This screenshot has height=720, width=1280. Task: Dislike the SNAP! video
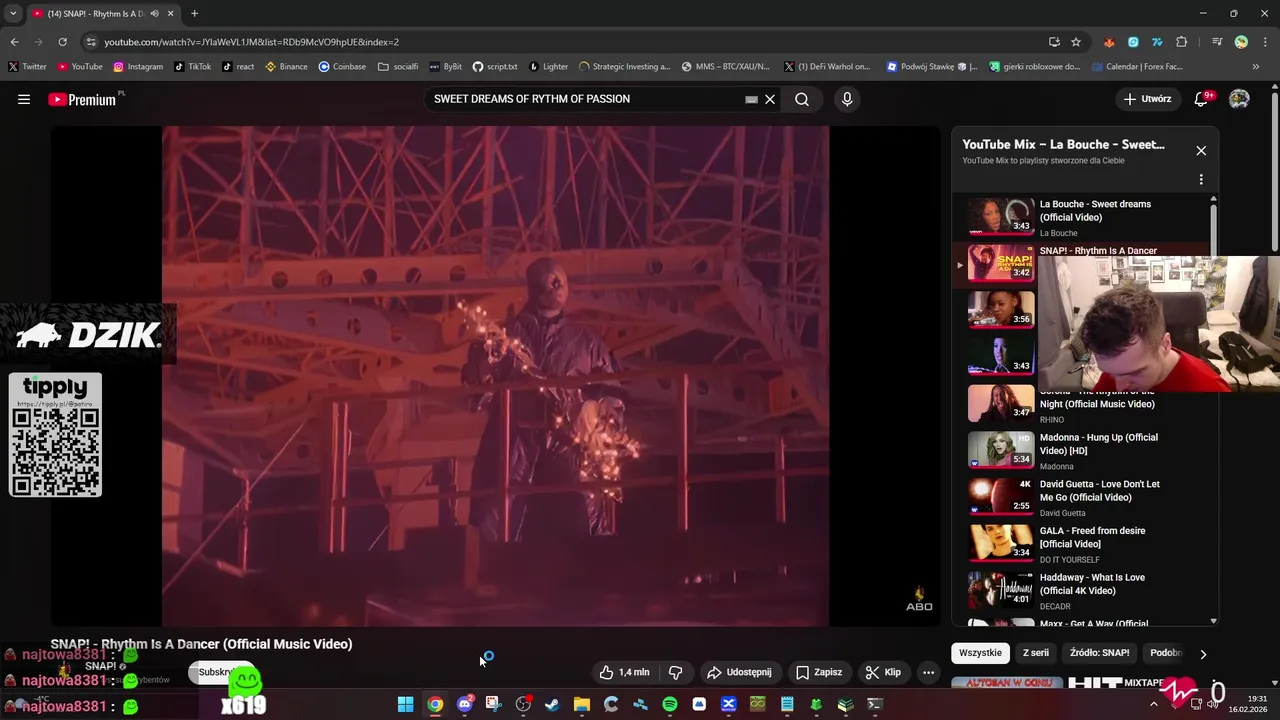pos(675,672)
